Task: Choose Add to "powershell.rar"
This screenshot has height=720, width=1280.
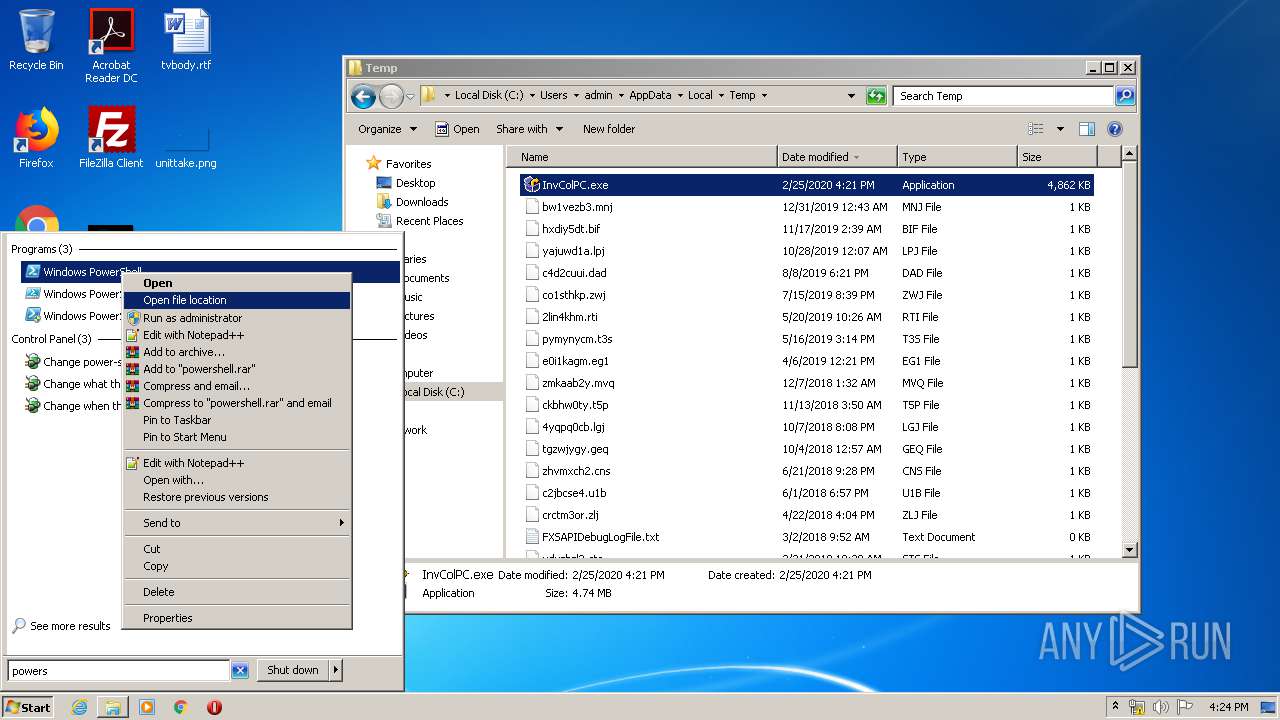Action: pos(237,369)
